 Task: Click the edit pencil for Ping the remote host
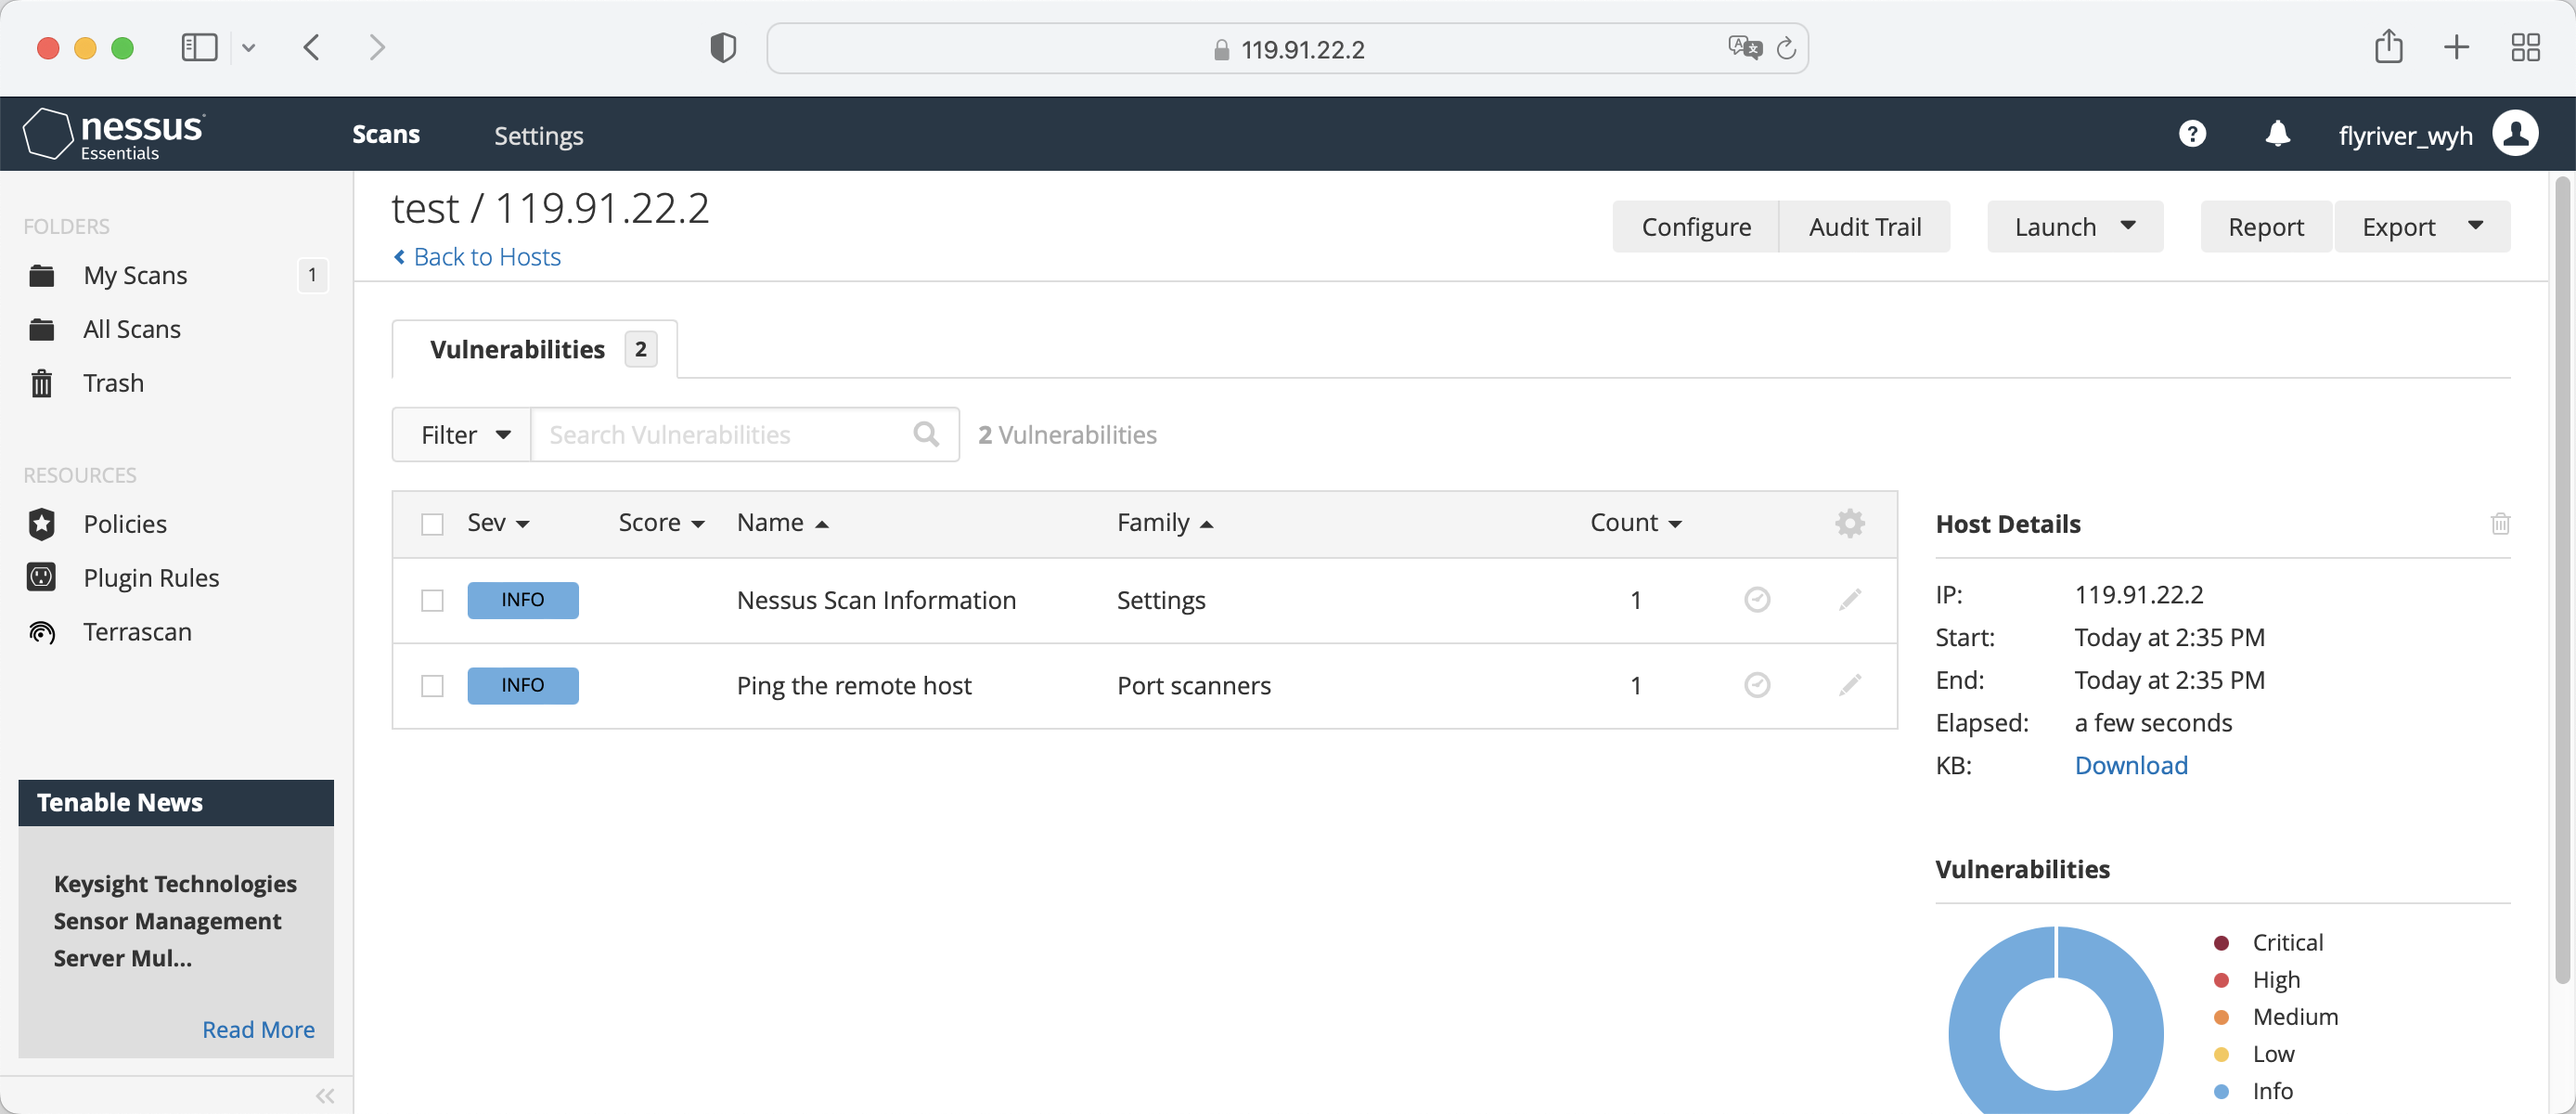(1850, 685)
